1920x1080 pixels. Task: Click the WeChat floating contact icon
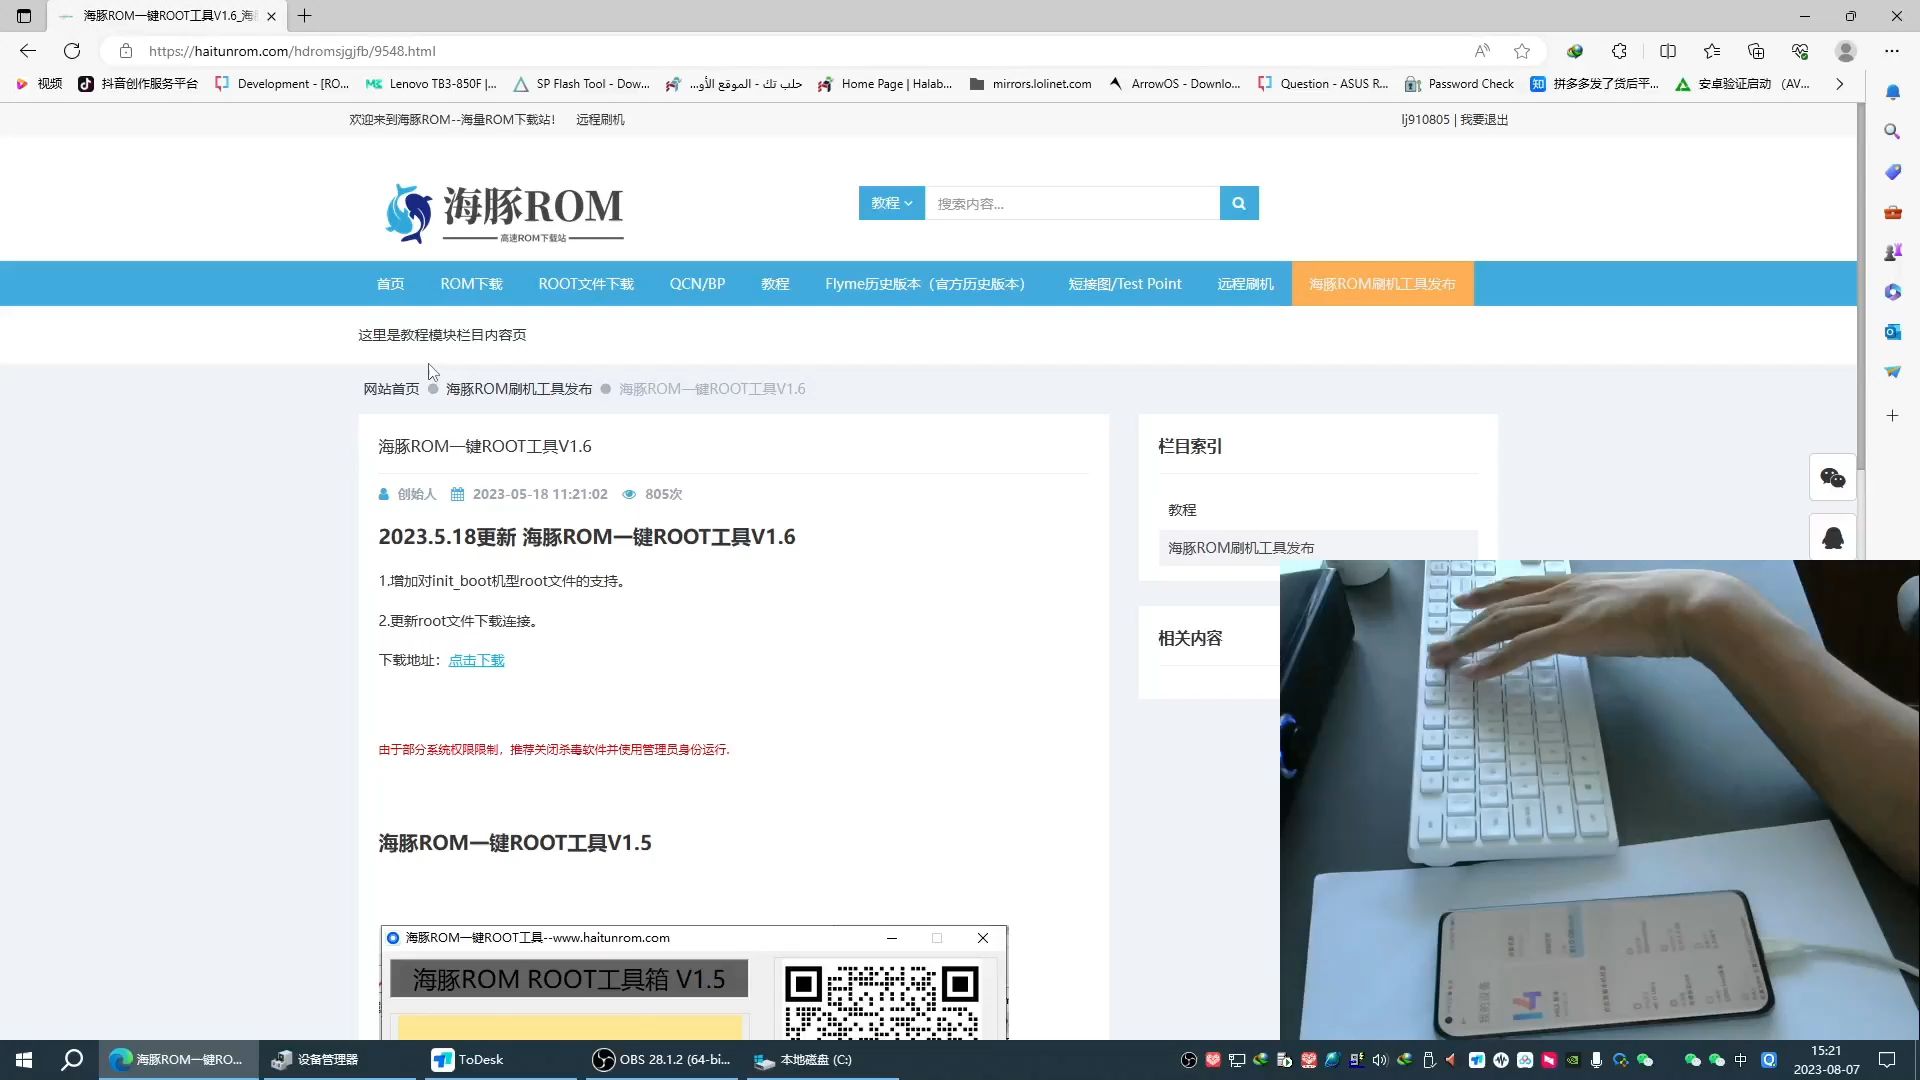(x=1833, y=478)
